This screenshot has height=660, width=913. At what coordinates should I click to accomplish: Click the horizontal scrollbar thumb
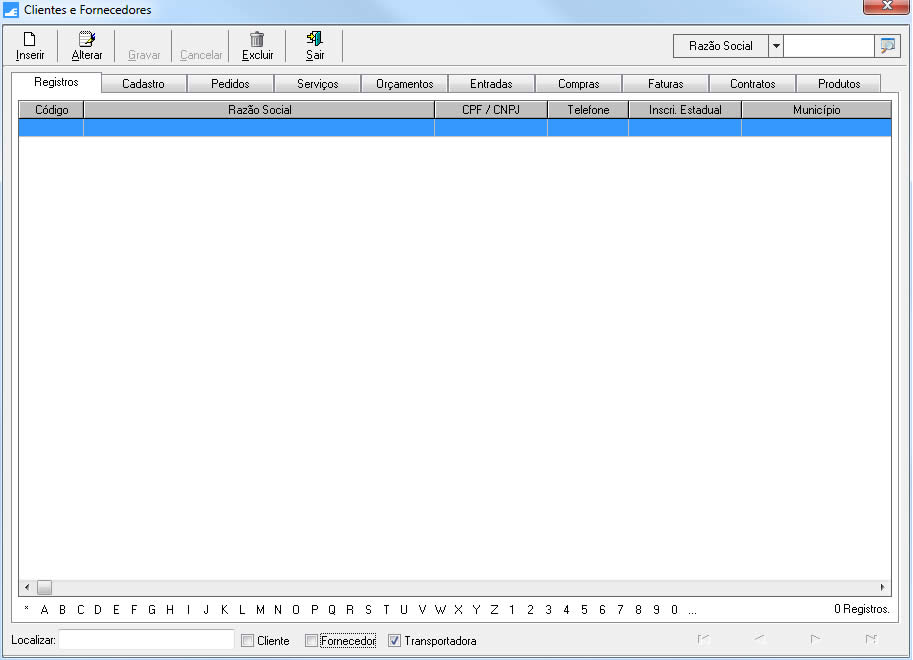[44, 587]
